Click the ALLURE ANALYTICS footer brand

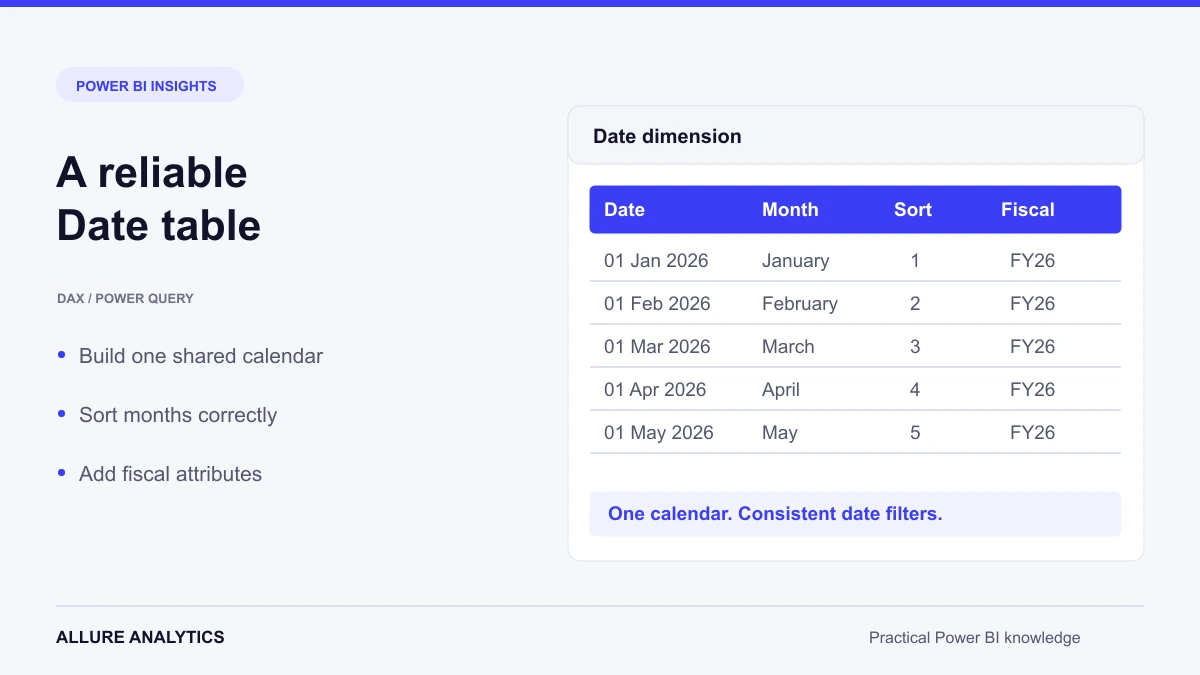[140, 637]
